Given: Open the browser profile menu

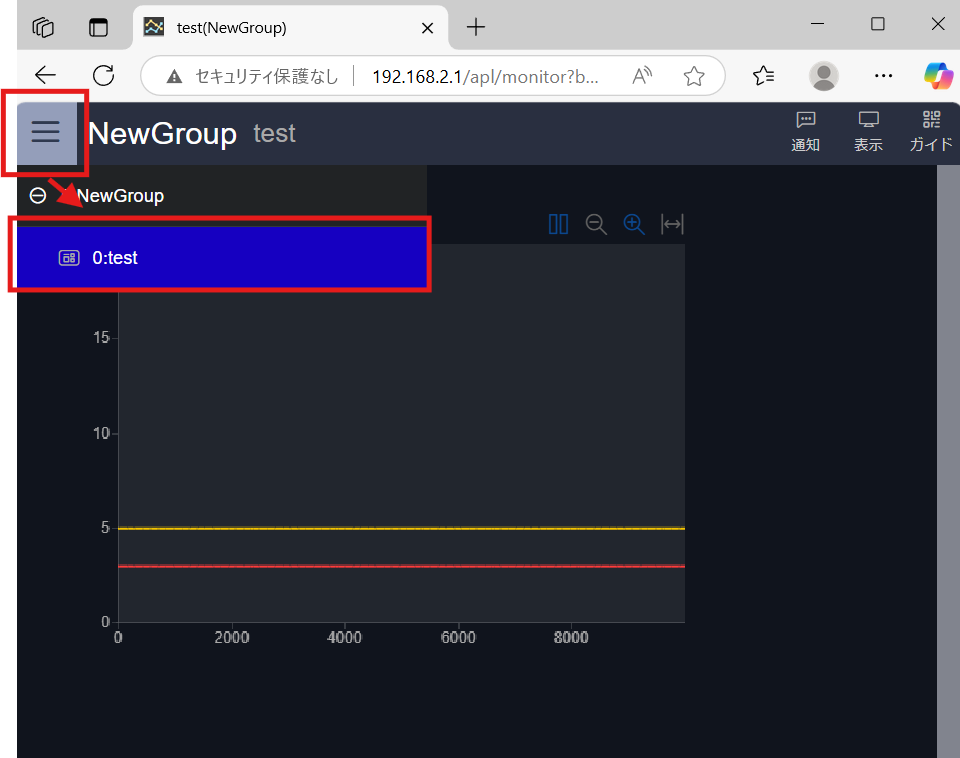Looking at the screenshot, I should (x=823, y=76).
